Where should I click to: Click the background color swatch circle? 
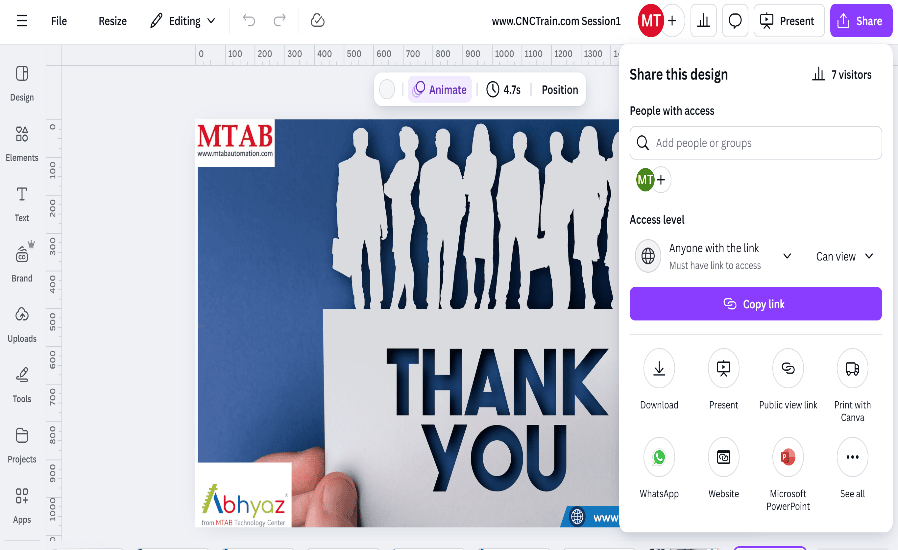[387, 90]
